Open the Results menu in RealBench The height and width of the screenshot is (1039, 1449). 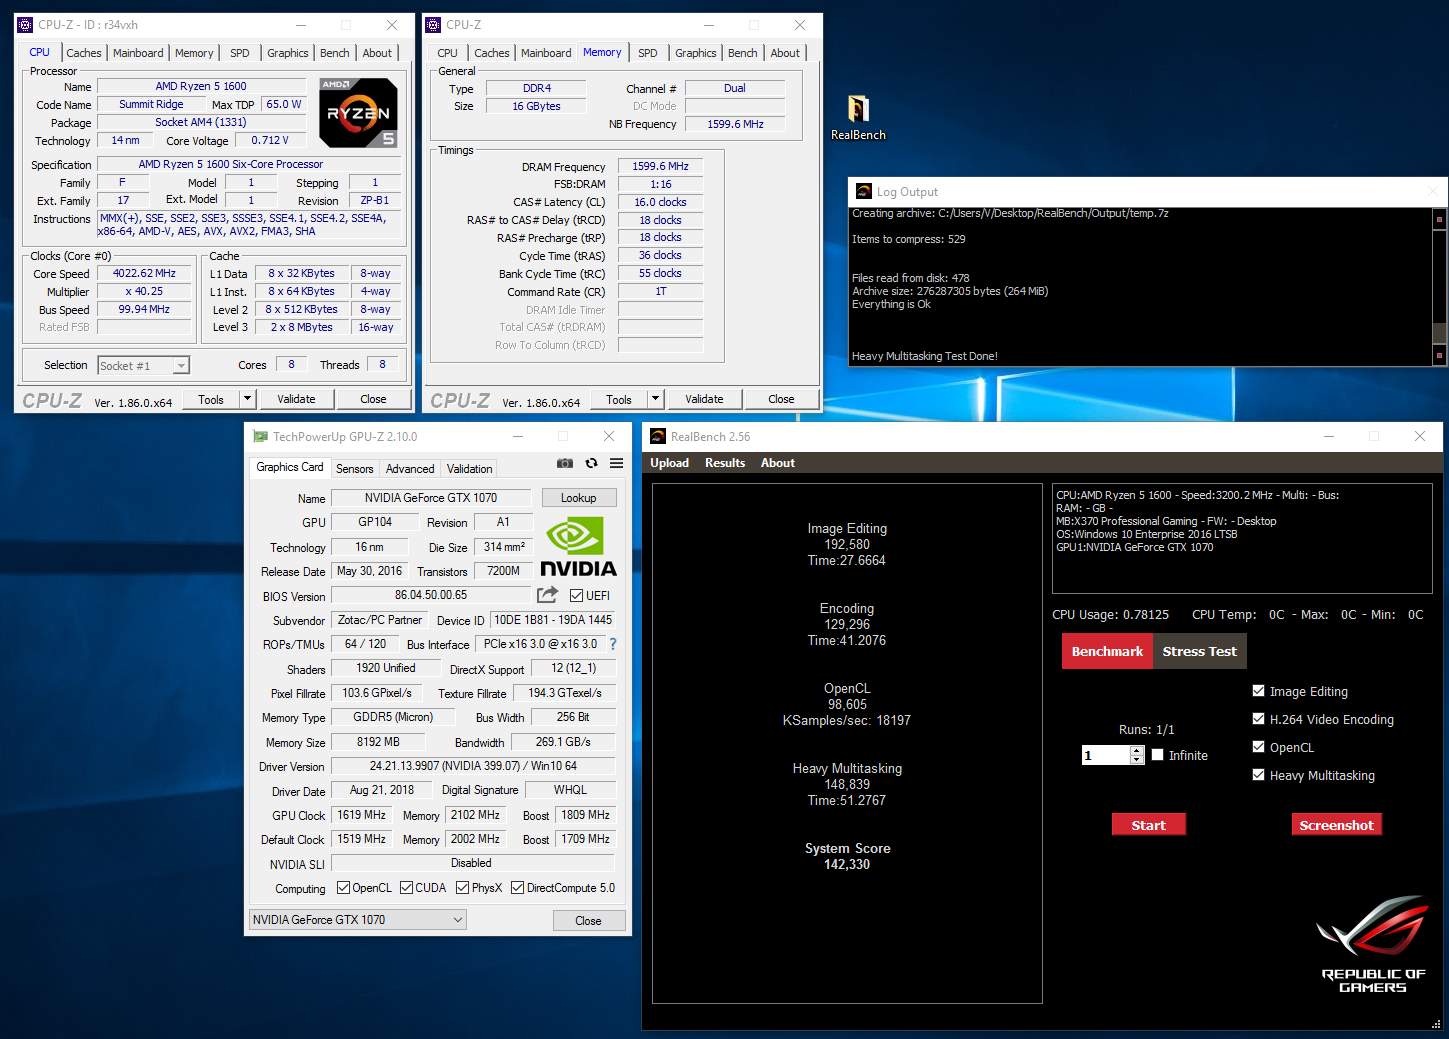[725, 463]
